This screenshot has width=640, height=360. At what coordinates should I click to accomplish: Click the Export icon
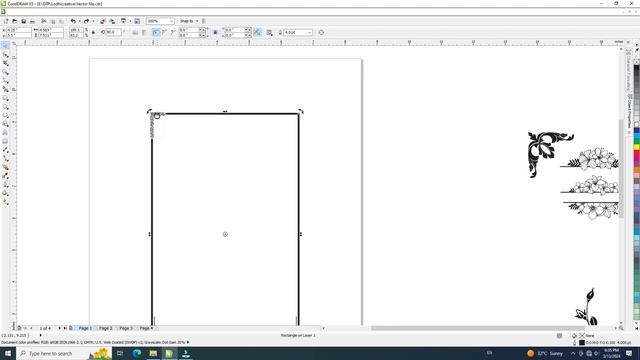pyautogui.click(x=112, y=21)
